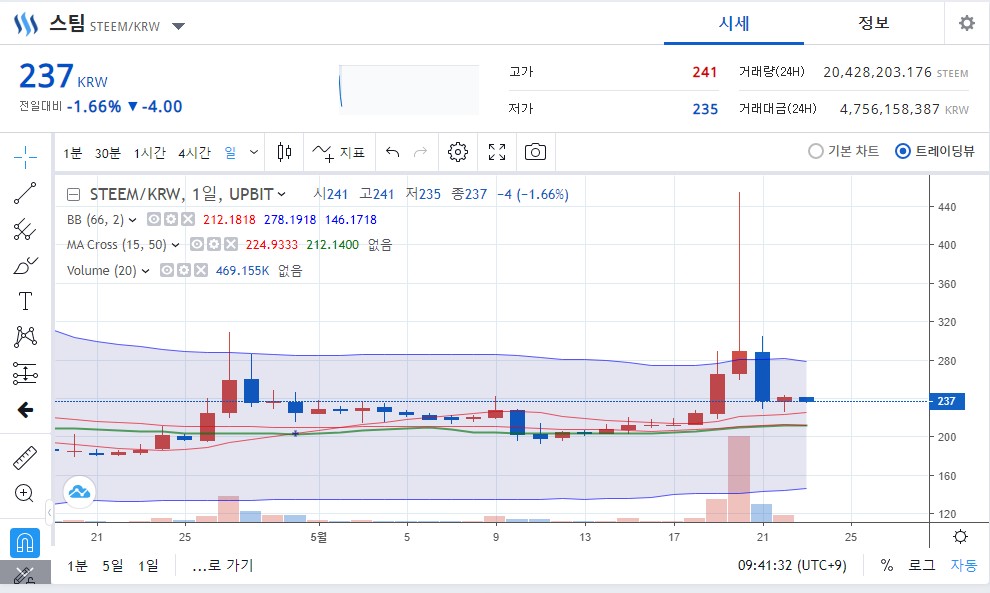Select the Text annotation tool
Screen dimensions: 990x593
(x=25, y=301)
